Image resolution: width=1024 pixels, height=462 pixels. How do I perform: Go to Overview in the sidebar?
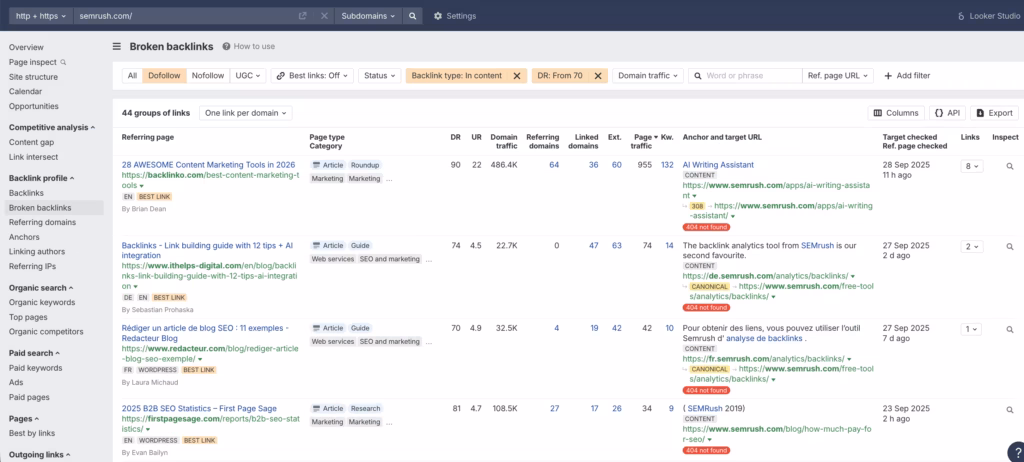pyautogui.click(x=26, y=47)
